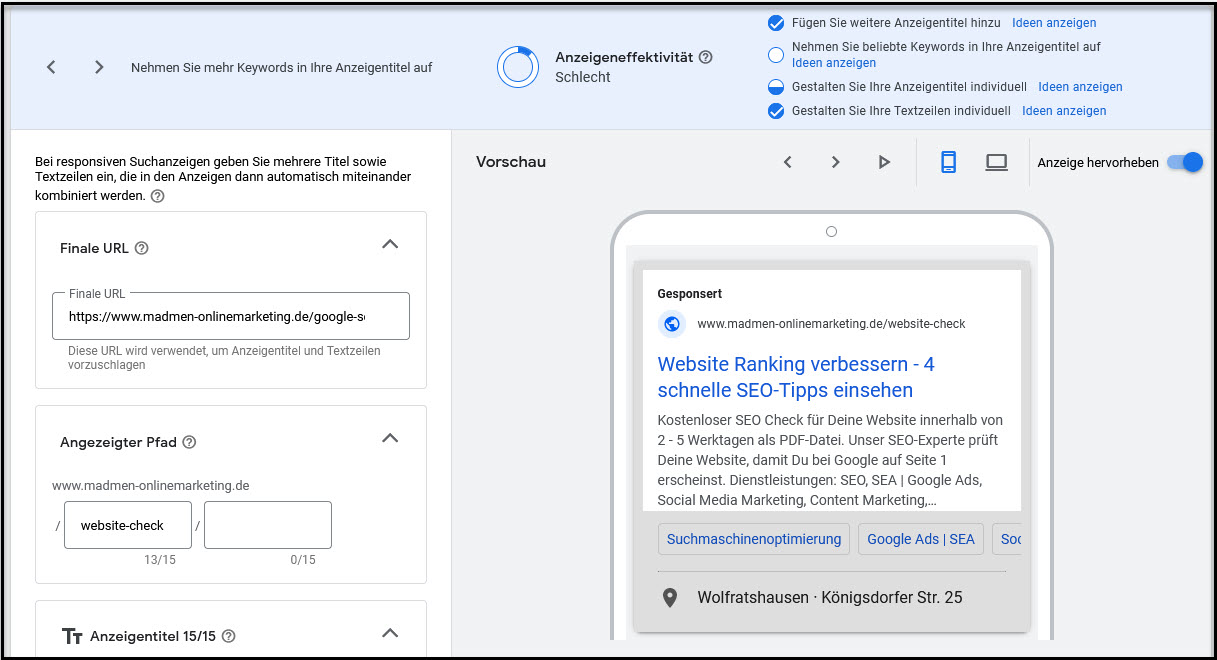Click half-filled circle for 'Anzeigentitel individuell'
Viewport: 1217px width, 660px height.
(x=775, y=87)
